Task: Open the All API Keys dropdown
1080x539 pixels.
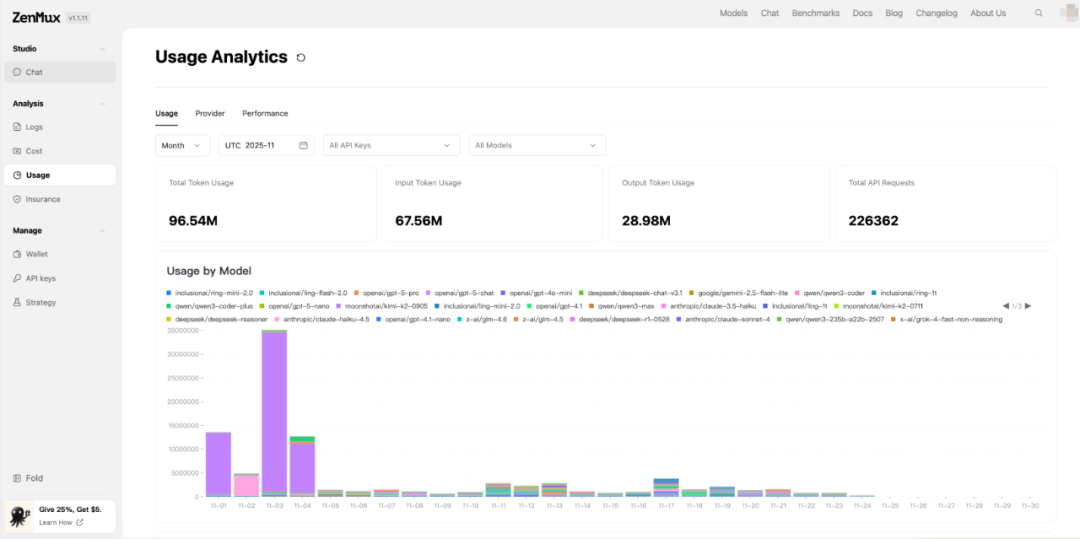Action: coord(391,145)
